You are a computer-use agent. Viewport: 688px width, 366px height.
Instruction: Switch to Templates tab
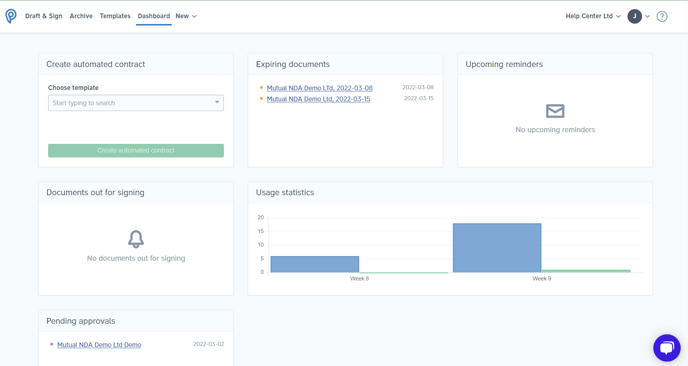click(115, 16)
